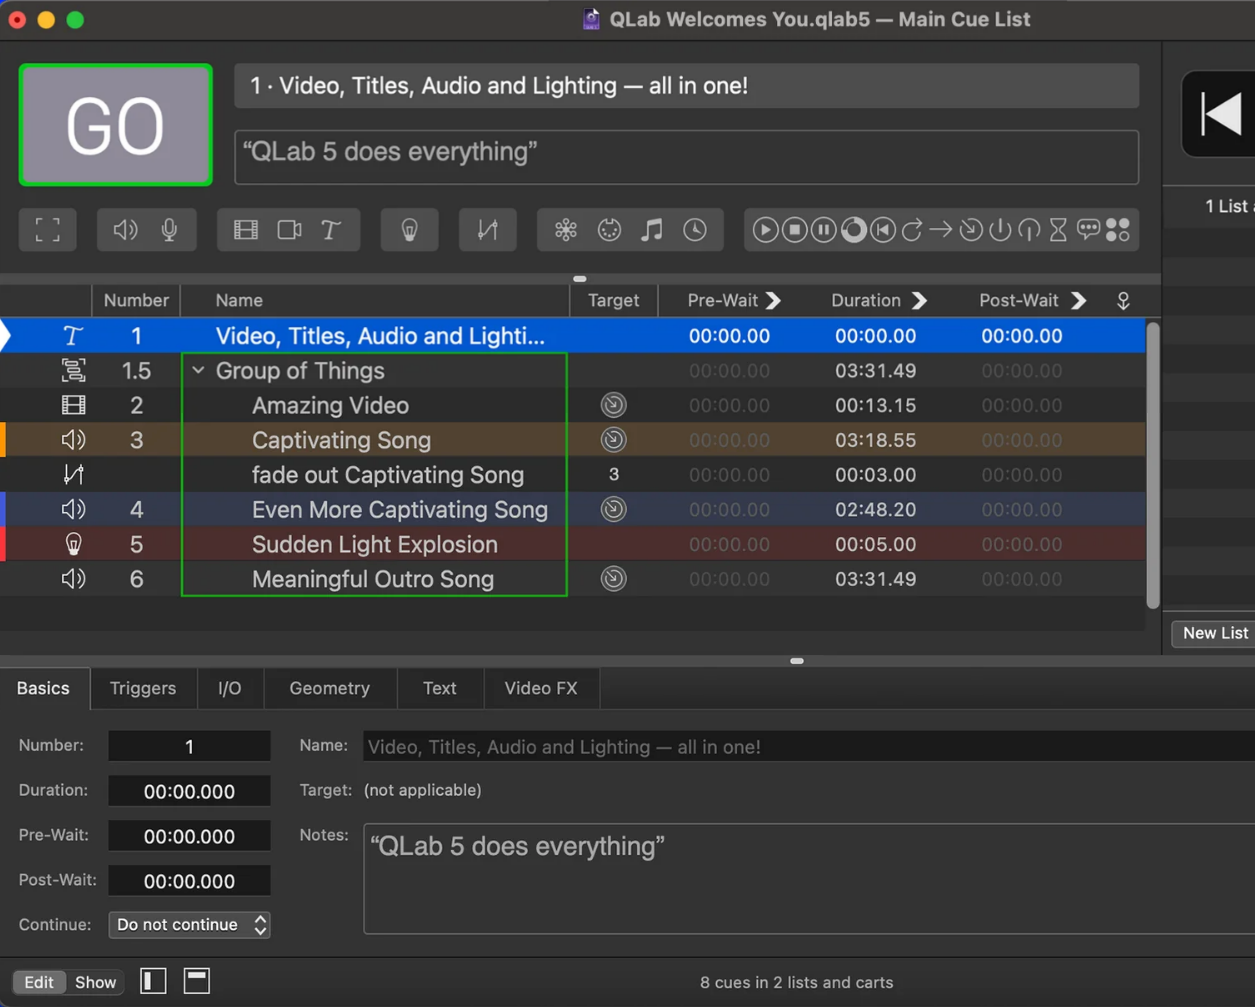Add a Group cue from toolbar

coord(47,230)
